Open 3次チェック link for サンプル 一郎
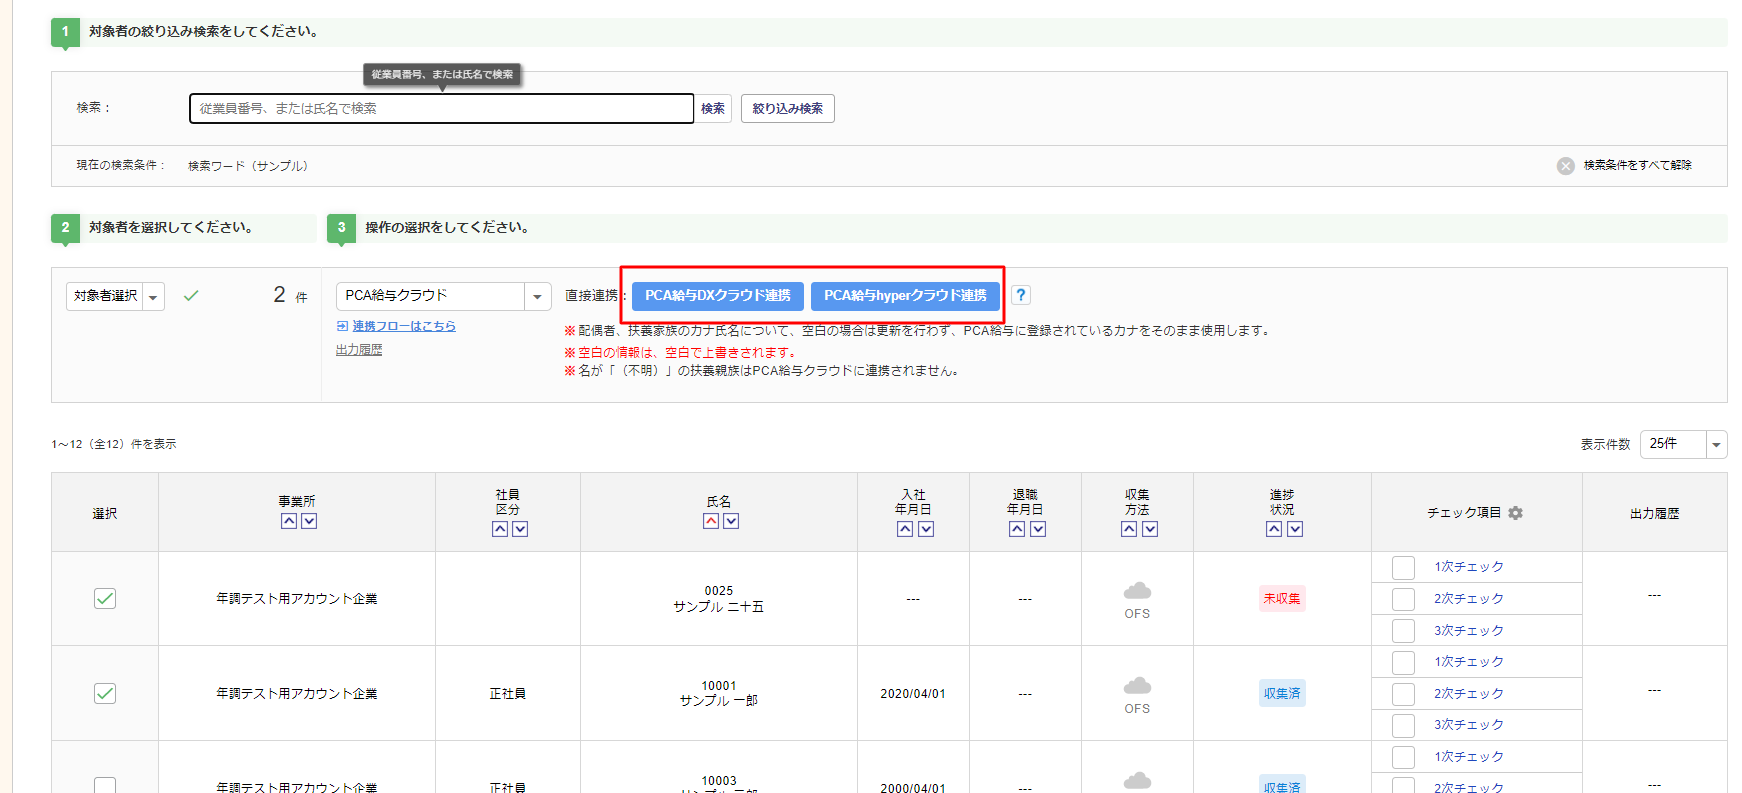Image resolution: width=1742 pixels, height=793 pixels. [x=1469, y=725]
